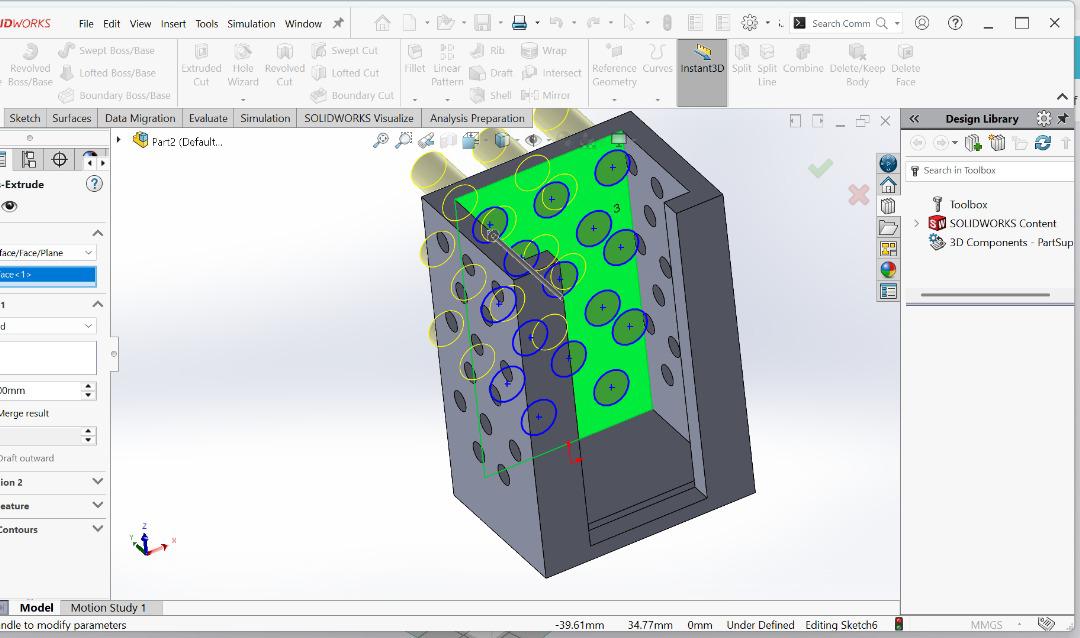Open the Insert menu
Image resolution: width=1080 pixels, height=638 pixels.
pyautogui.click(x=174, y=23)
